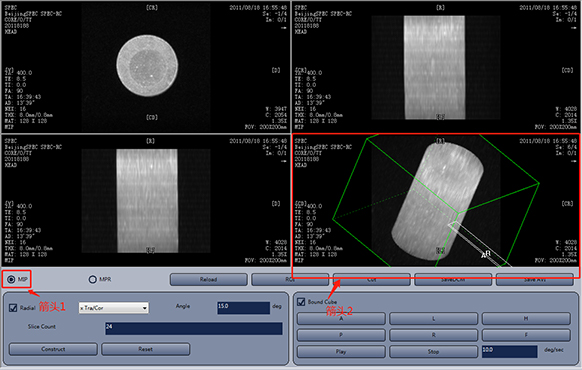The image size is (582, 370).
Task: Click the R orientation button
Action: click(x=434, y=335)
